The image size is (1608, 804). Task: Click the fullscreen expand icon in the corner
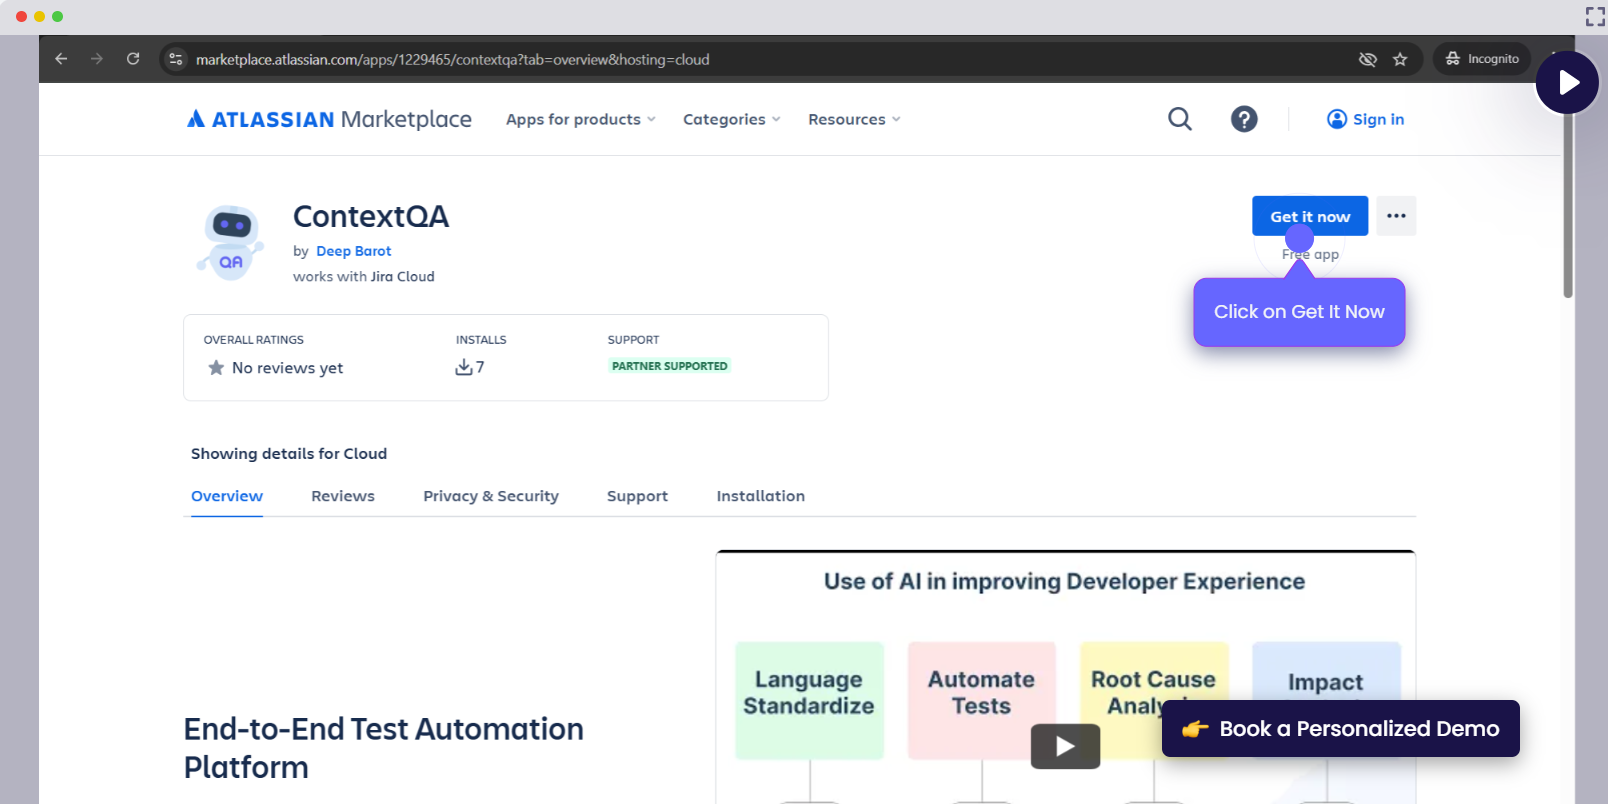(1594, 16)
